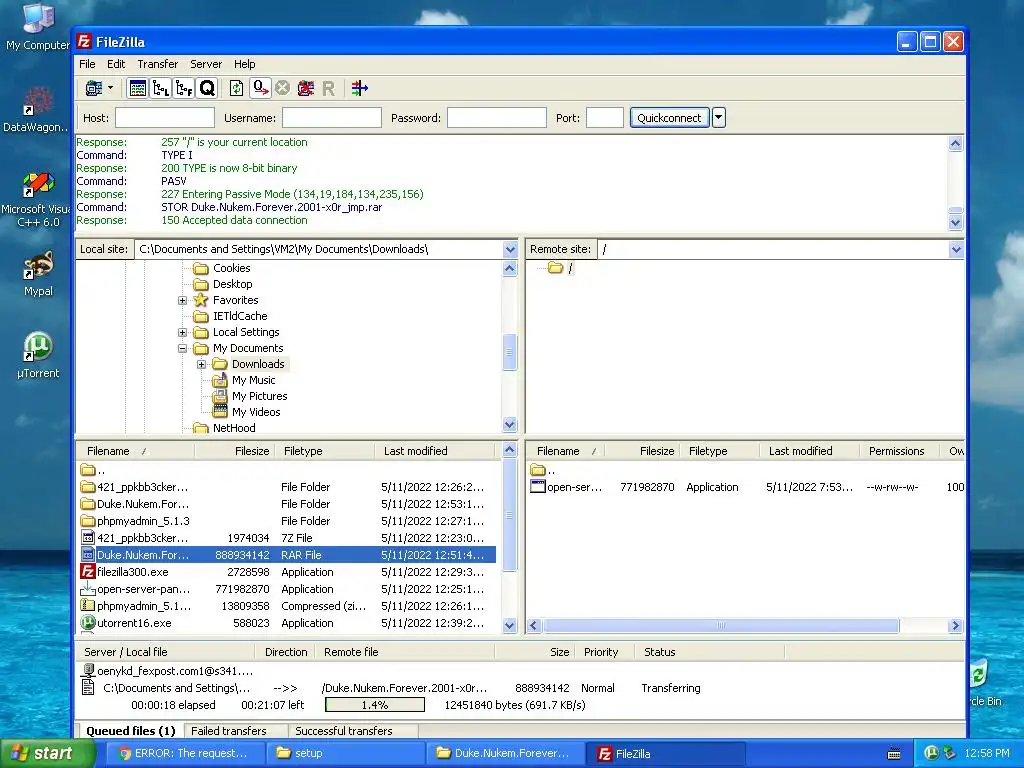Click the 1.4% transfer progress bar
Image resolution: width=1024 pixels, height=768 pixels.
(375, 705)
